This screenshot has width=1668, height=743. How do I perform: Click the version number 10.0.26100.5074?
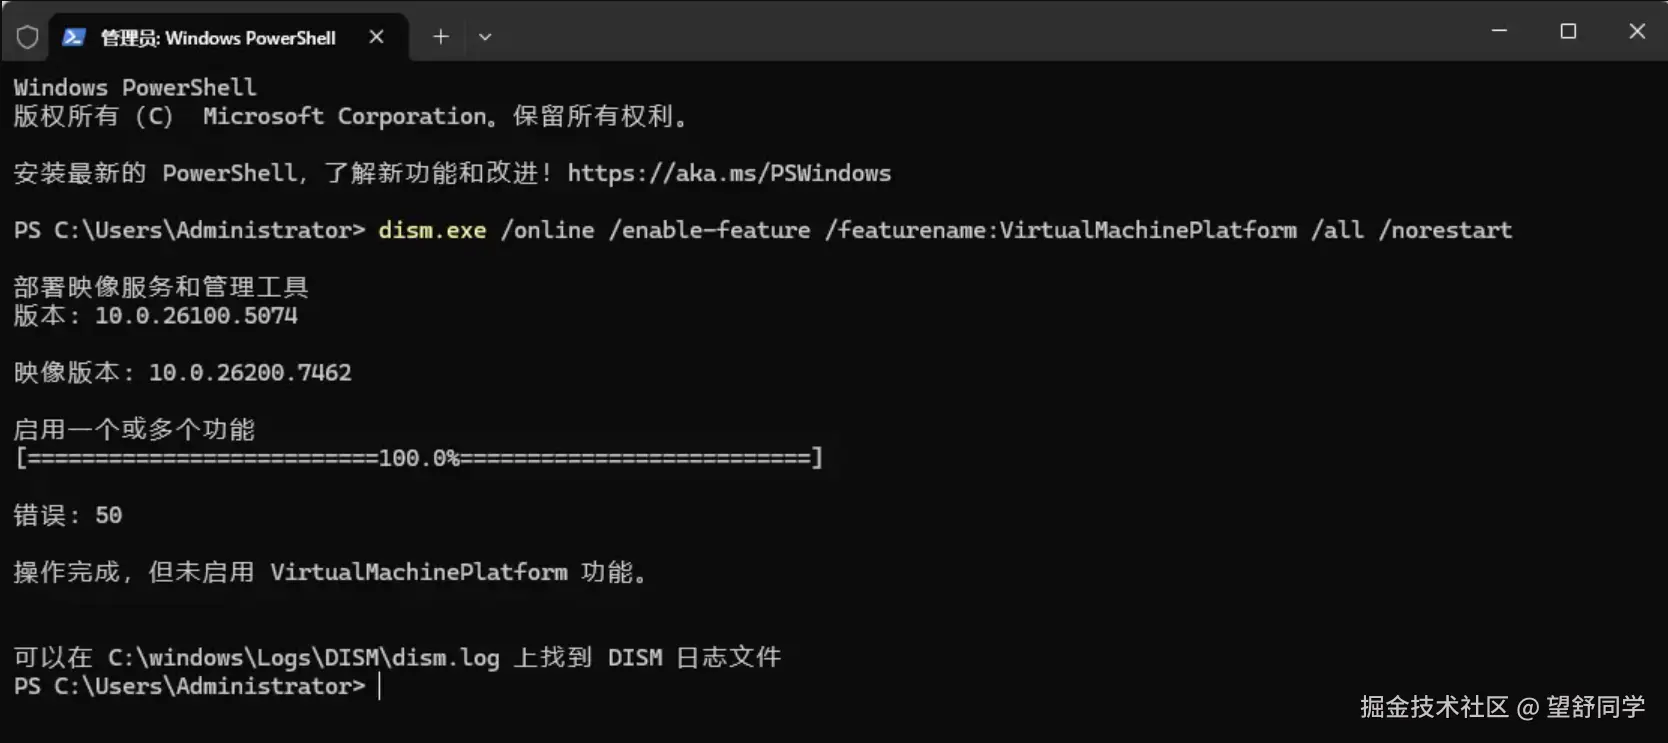click(196, 316)
